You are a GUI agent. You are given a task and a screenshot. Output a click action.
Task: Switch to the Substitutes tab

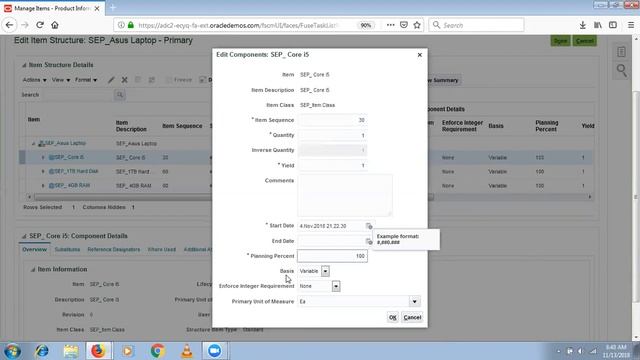tap(67, 249)
